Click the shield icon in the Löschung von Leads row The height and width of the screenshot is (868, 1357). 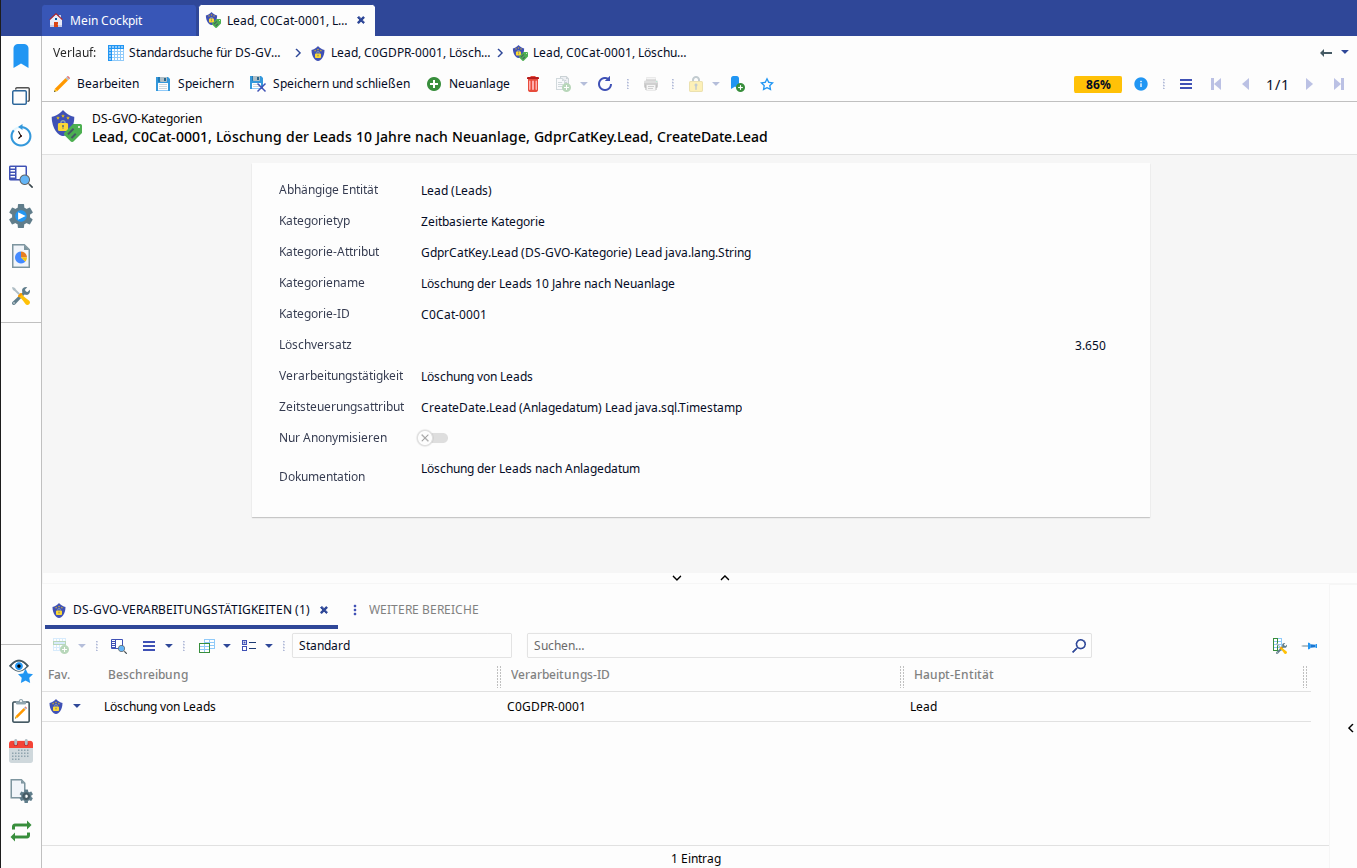click(56, 707)
